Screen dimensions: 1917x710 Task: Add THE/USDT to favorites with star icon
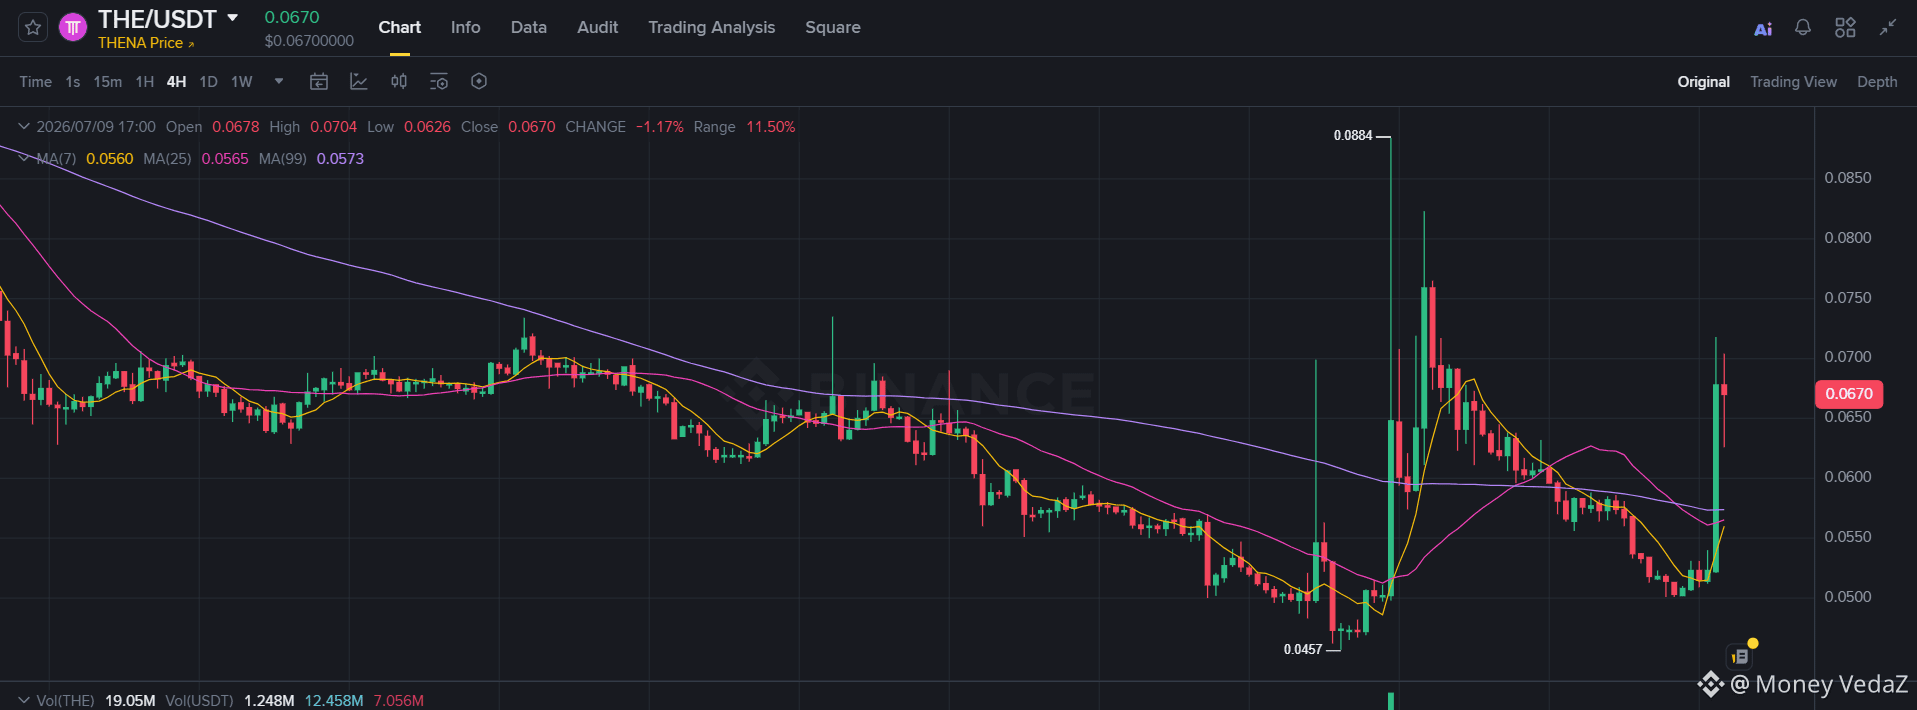[33, 27]
